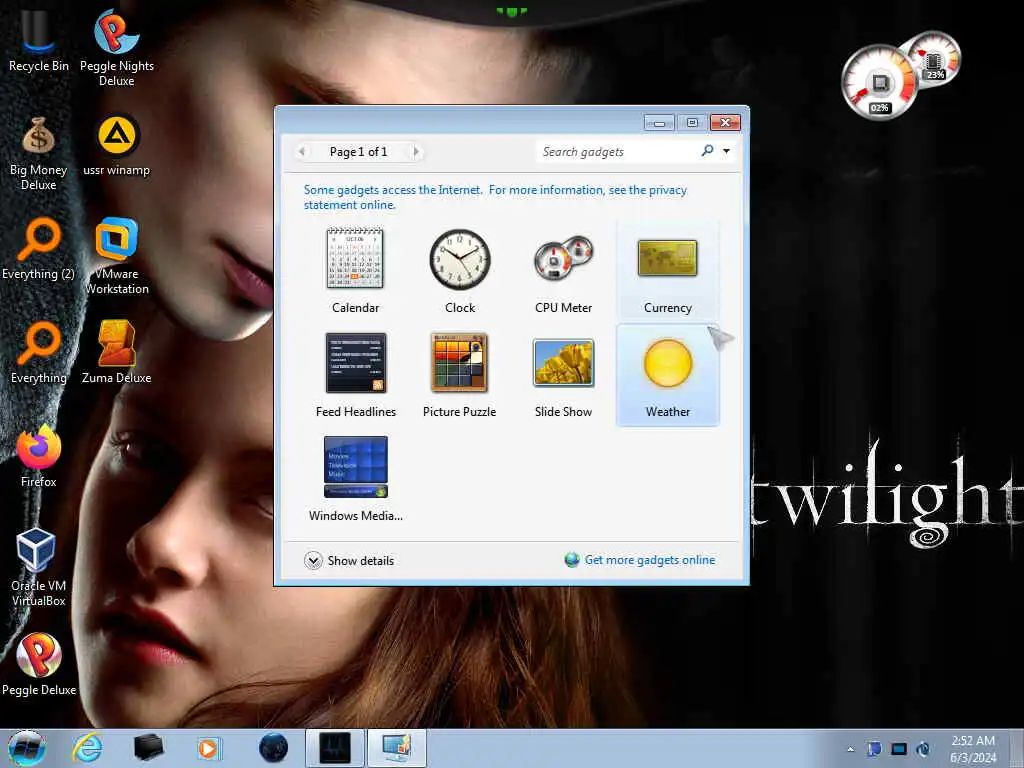This screenshot has width=1024, height=768.
Task: Switch to the black window taskbar button
Action: [335, 748]
